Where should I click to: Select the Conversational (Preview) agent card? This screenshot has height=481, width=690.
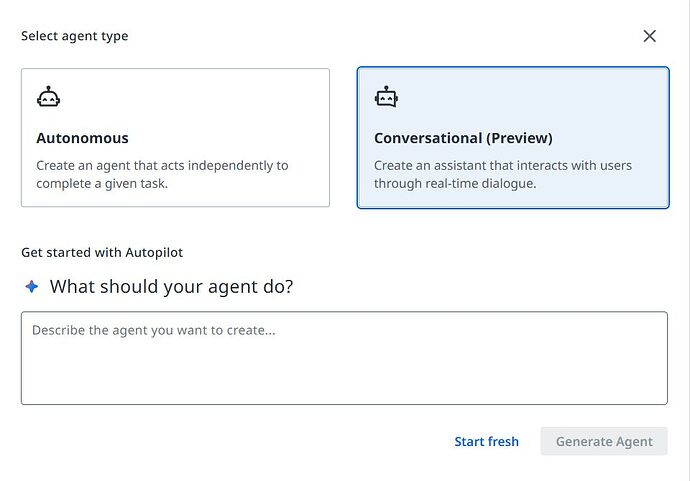coord(512,137)
